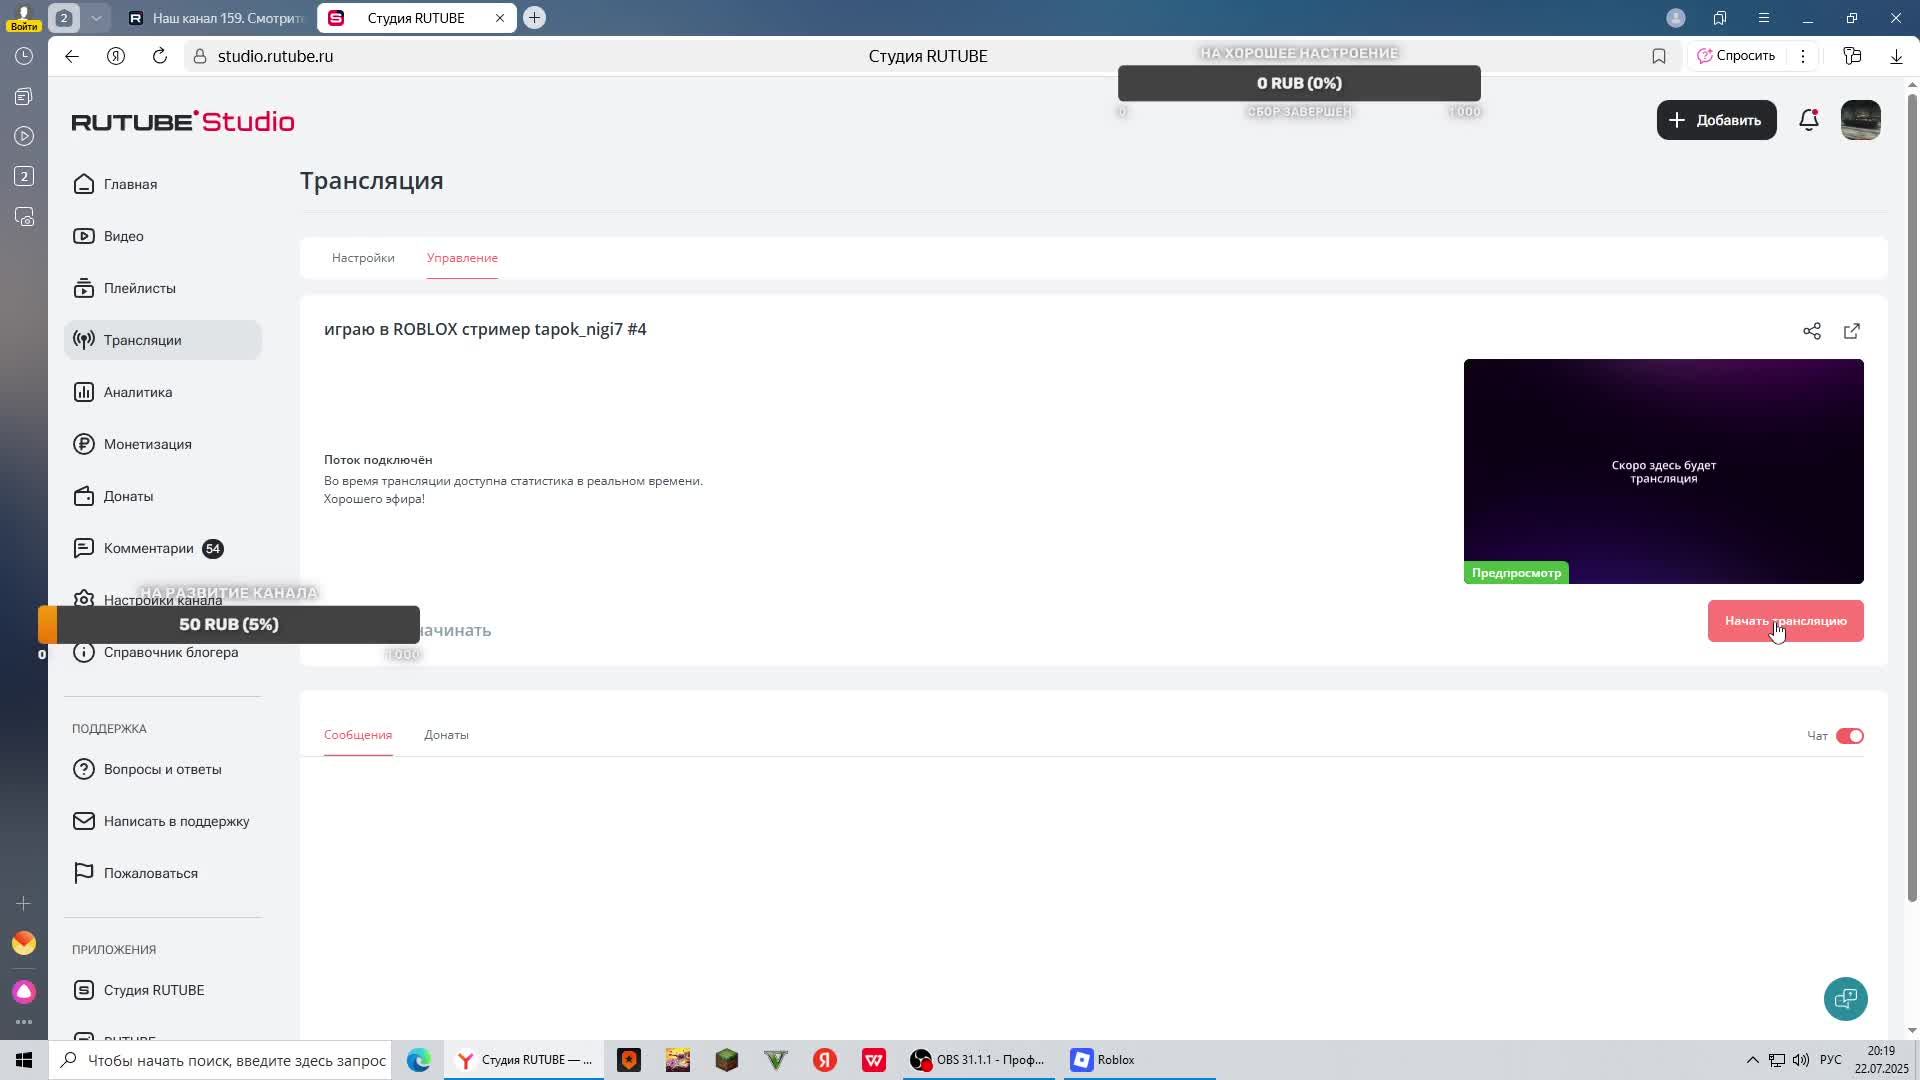Switch to the Настройки tab
This screenshot has width=1920, height=1080.
click(x=363, y=258)
